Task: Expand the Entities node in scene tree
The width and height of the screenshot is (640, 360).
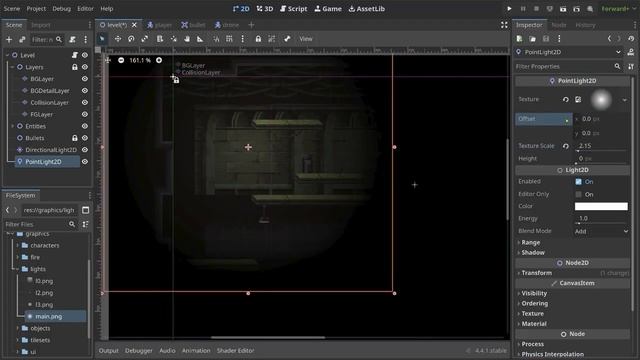Action: pos(12,126)
